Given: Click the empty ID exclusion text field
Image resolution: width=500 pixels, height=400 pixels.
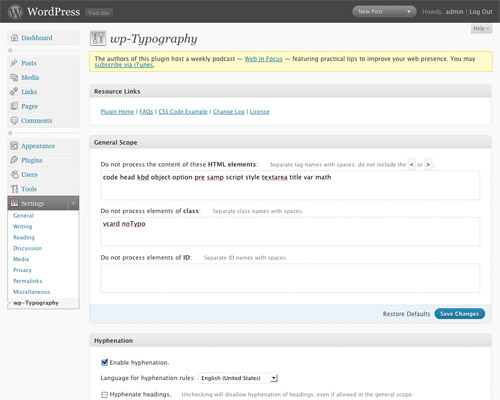Looking at the screenshot, I should (x=290, y=278).
